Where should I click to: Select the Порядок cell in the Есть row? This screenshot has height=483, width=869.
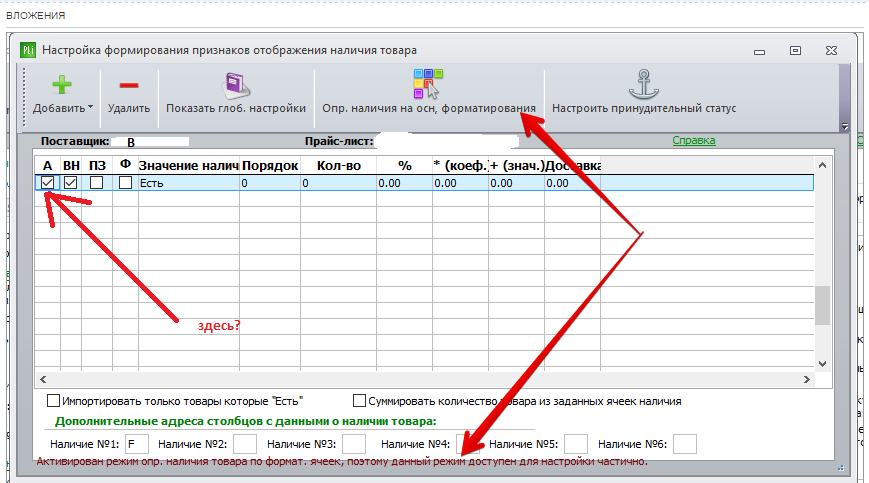(x=270, y=183)
